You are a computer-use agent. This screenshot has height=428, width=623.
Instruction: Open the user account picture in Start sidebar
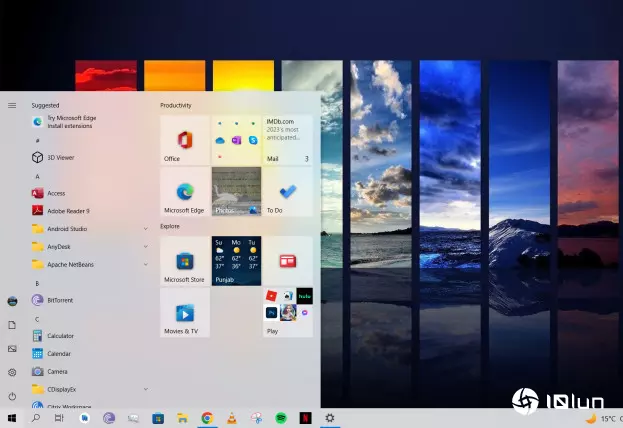12,301
